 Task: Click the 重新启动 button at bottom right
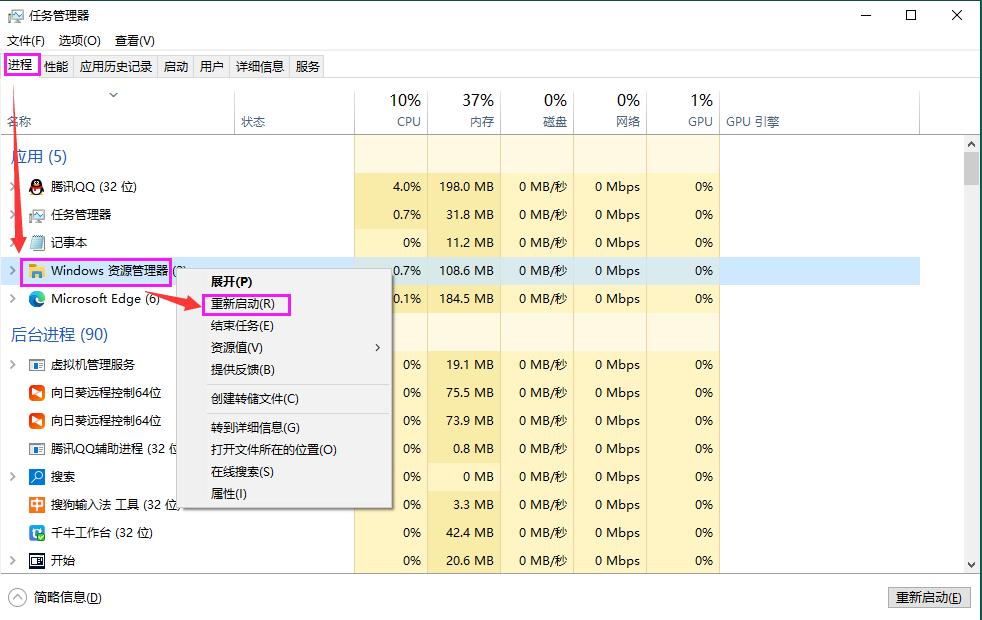click(929, 597)
